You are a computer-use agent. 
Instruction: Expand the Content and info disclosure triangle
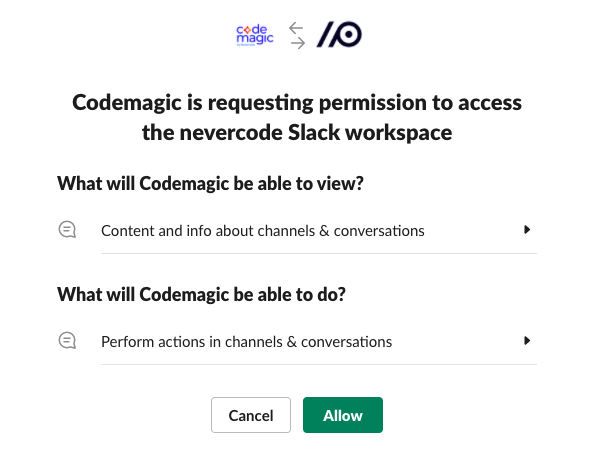click(527, 230)
